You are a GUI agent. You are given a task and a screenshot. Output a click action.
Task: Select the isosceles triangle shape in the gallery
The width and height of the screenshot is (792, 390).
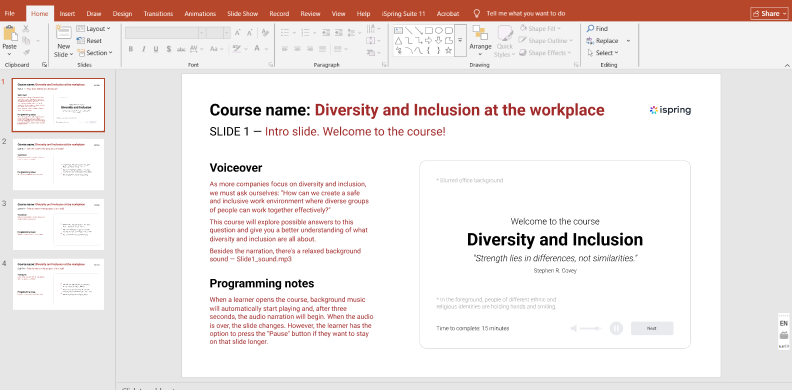[398, 41]
